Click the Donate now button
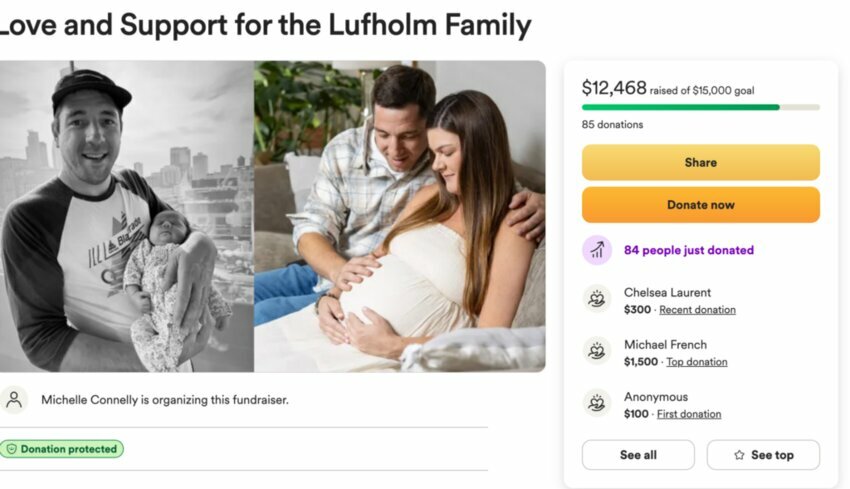 [x=700, y=204]
